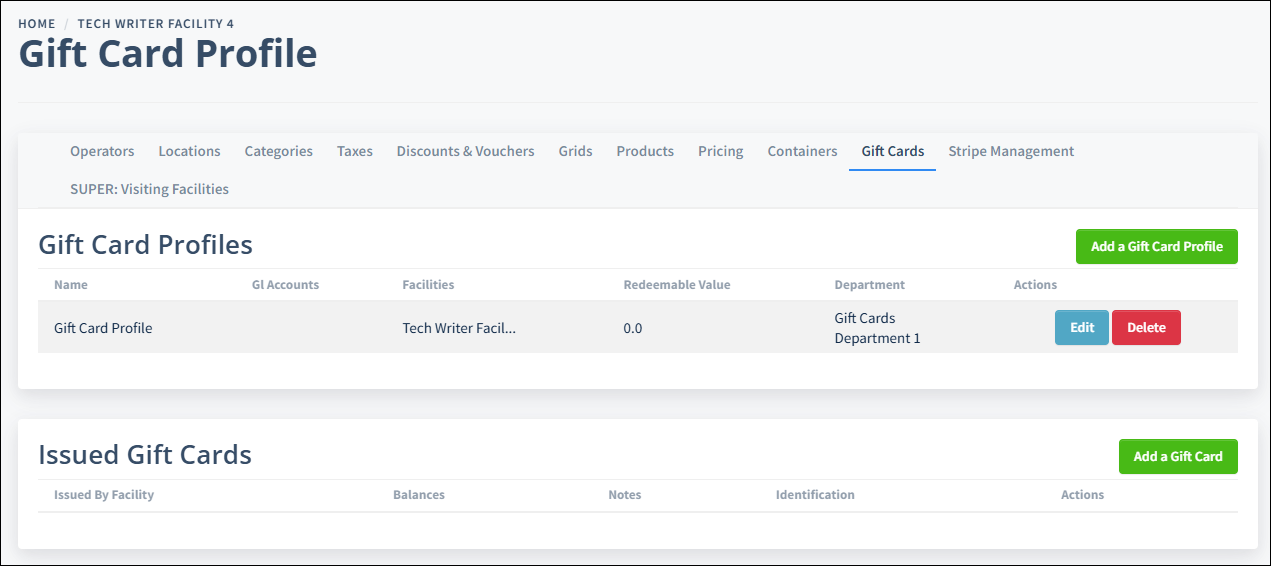1271x566 pixels.
Task: Click the Add a Gift Card Profile button
Action: pos(1156,247)
